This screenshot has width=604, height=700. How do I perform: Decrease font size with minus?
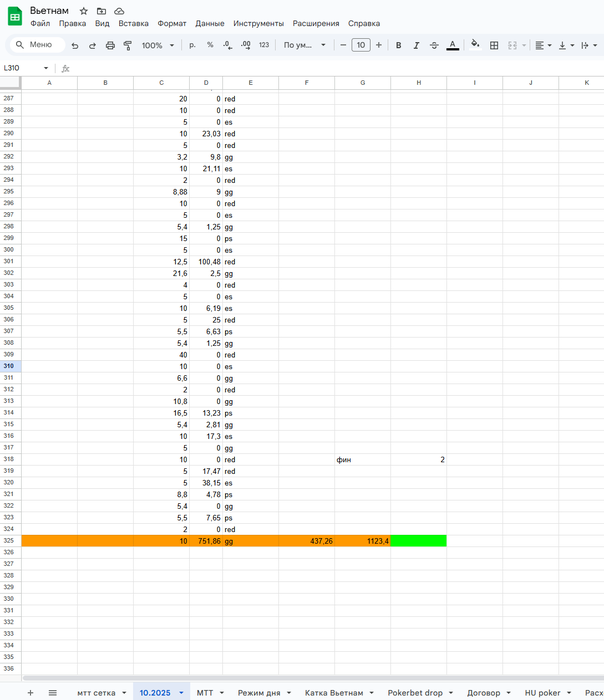343,45
